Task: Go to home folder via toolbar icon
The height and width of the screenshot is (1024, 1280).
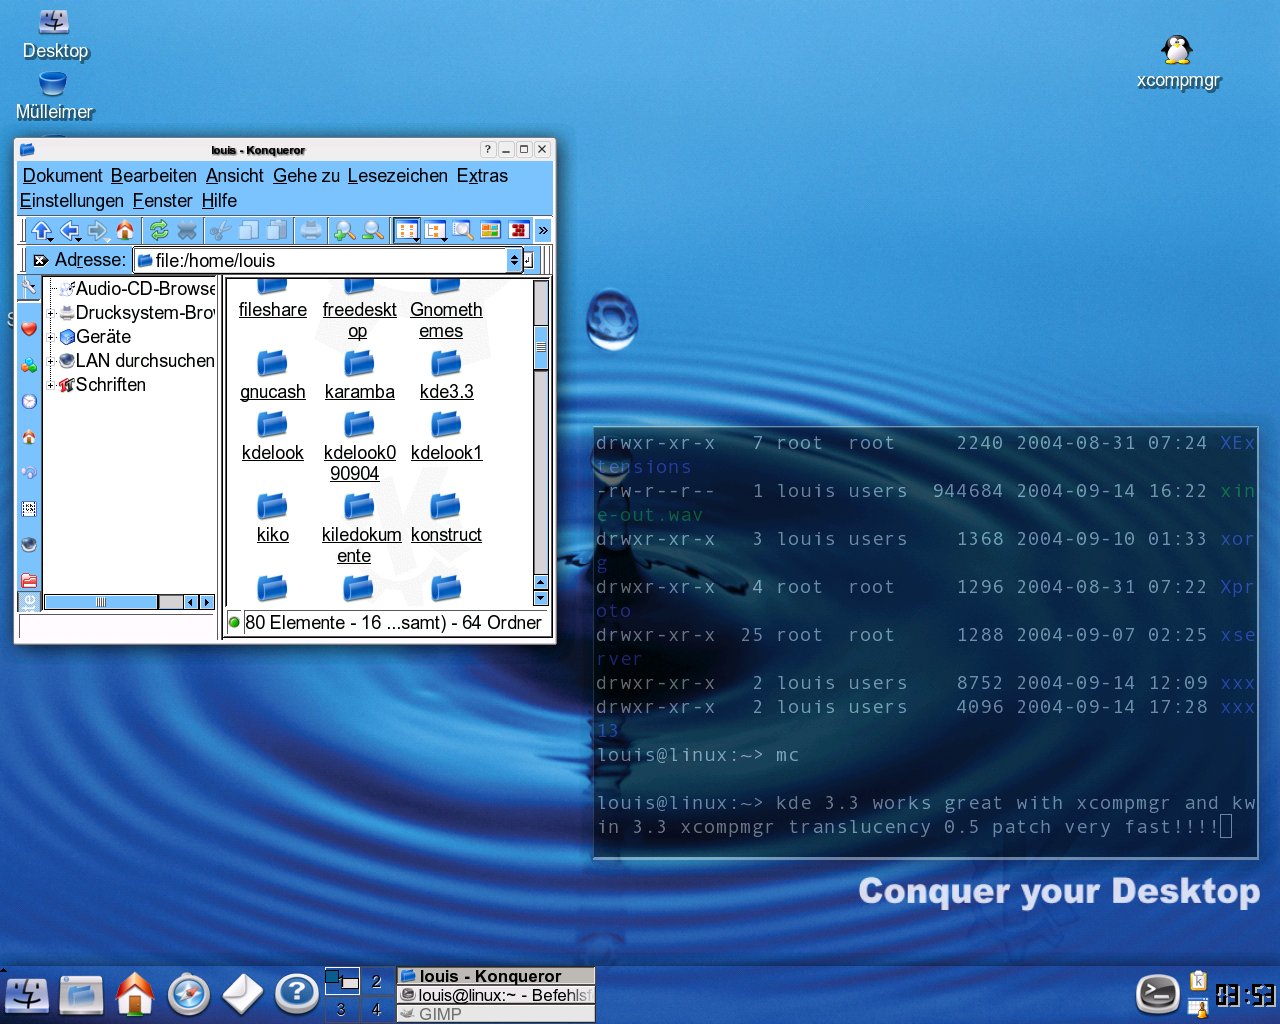Action: point(125,231)
